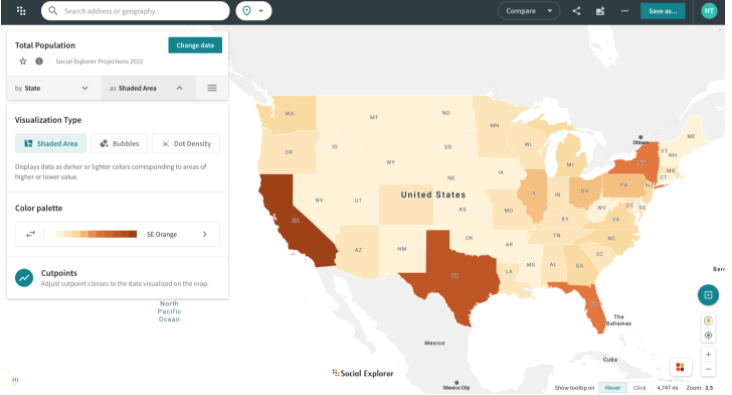The height and width of the screenshot is (395, 732).
Task: Zoom in with the plus button
Action: coord(708,354)
